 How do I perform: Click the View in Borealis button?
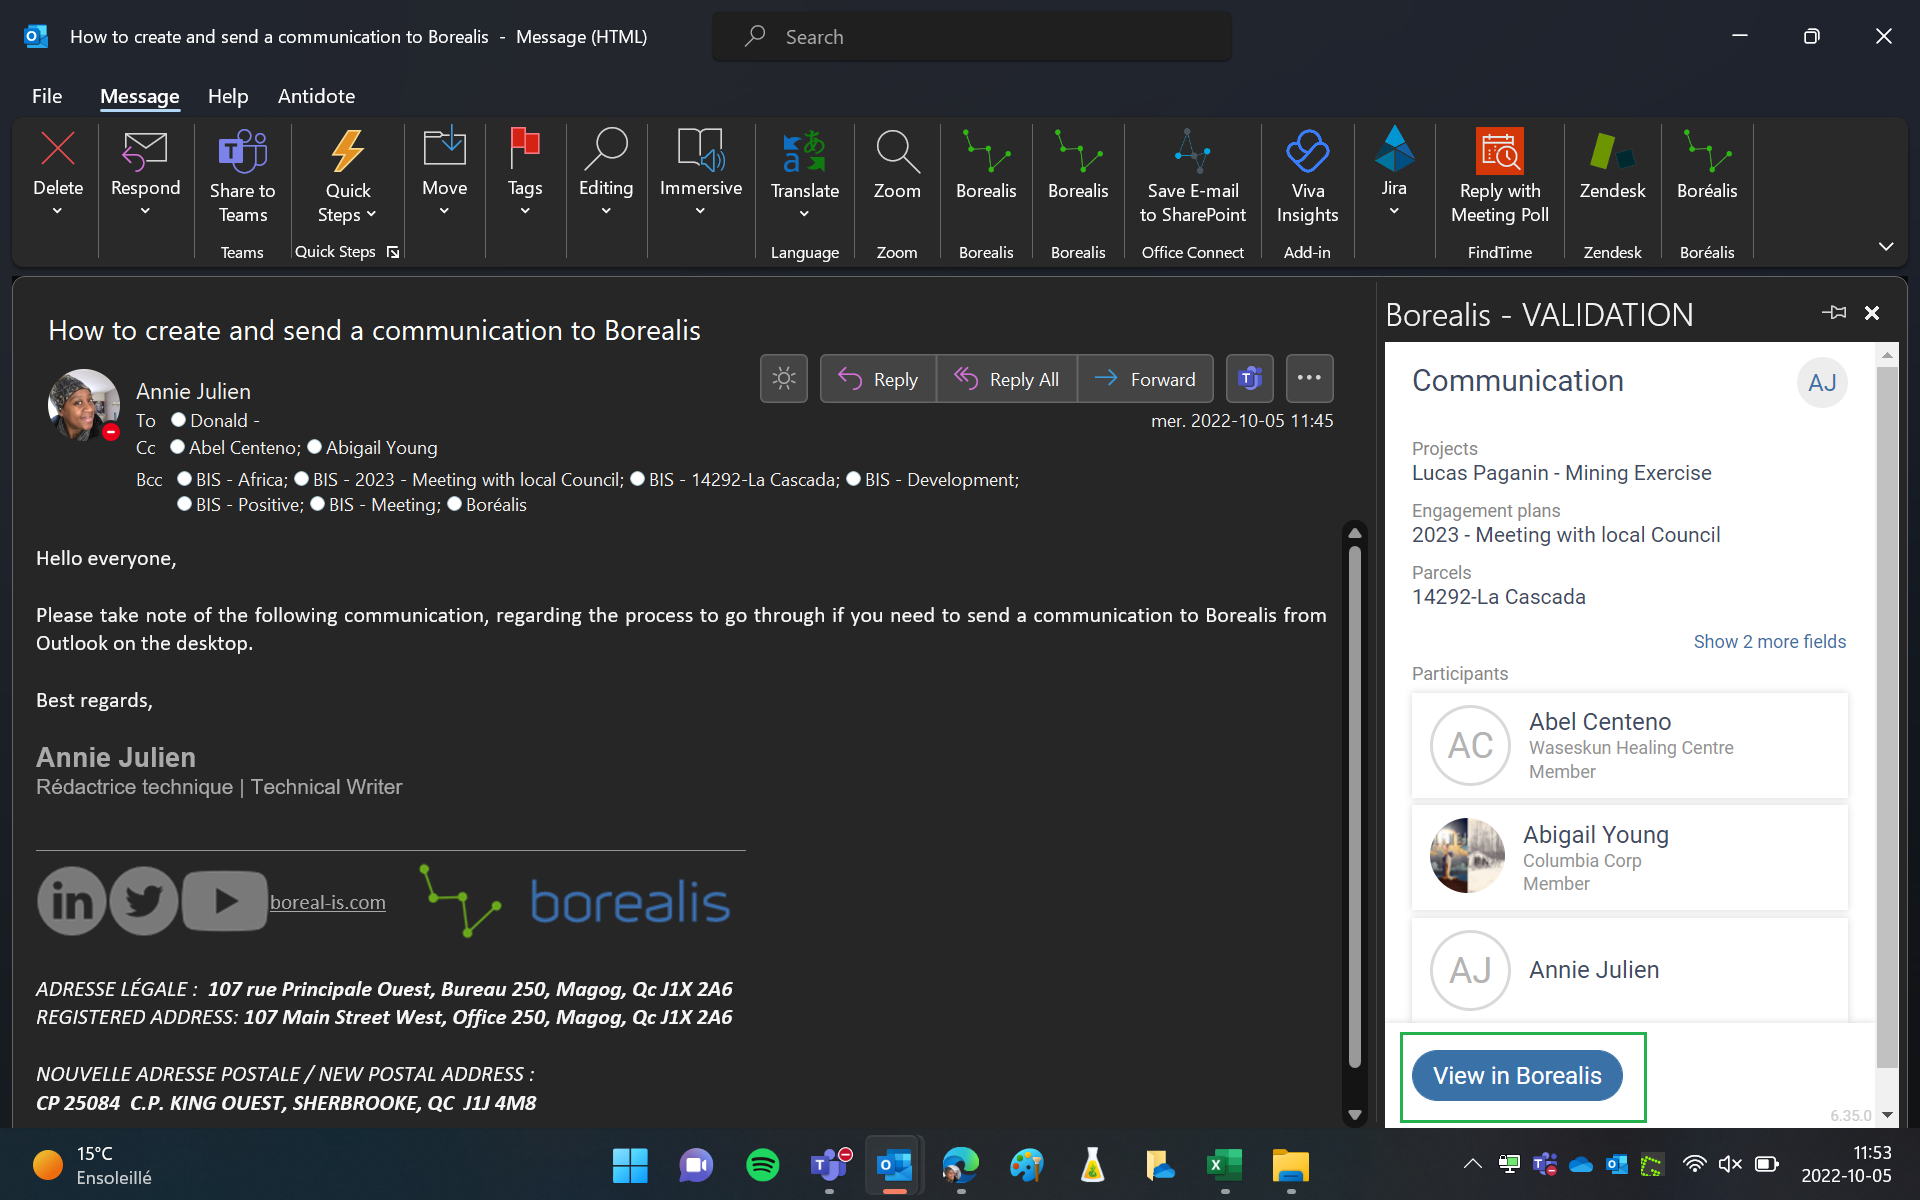coord(1517,1075)
